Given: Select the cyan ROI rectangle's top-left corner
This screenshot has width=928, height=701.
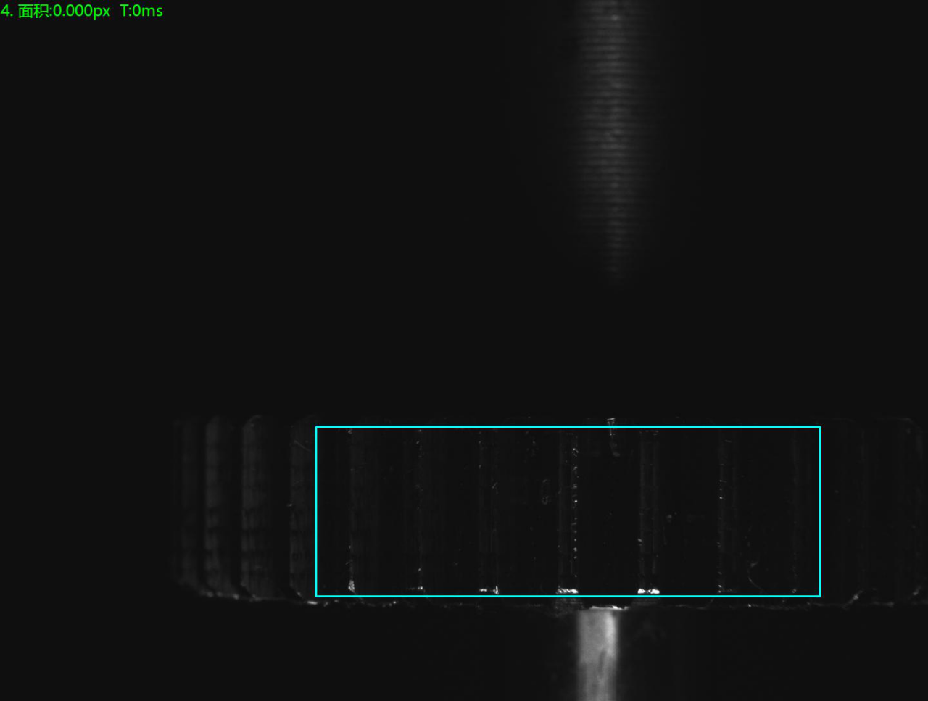Looking at the screenshot, I should click(x=316, y=427).
